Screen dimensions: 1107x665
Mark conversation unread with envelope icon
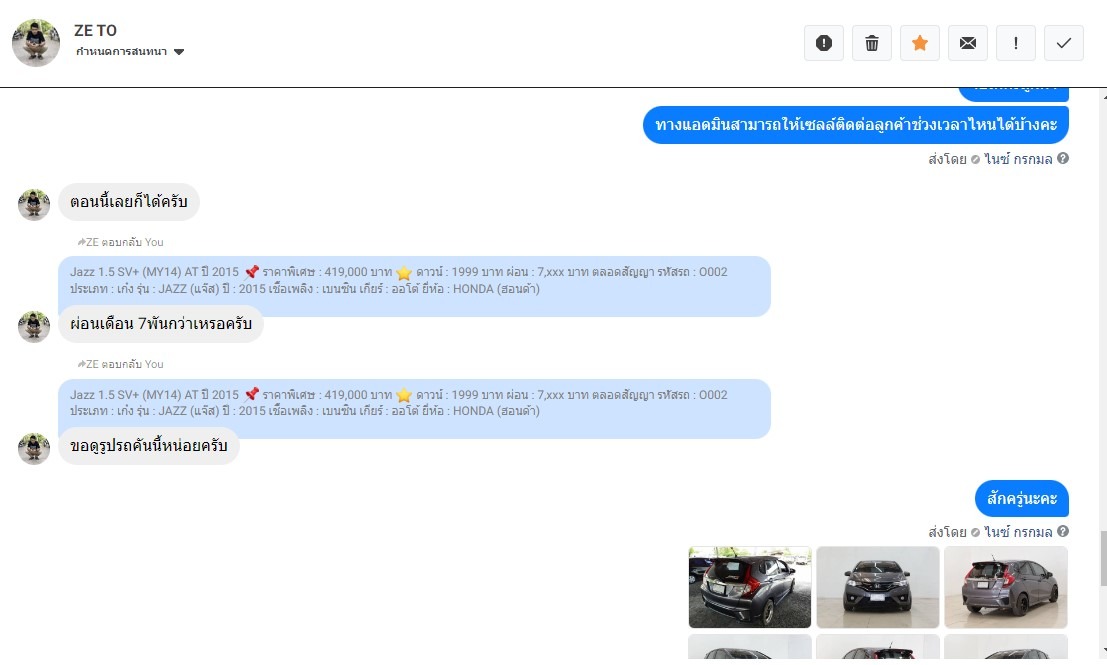(x=967, y=43)
